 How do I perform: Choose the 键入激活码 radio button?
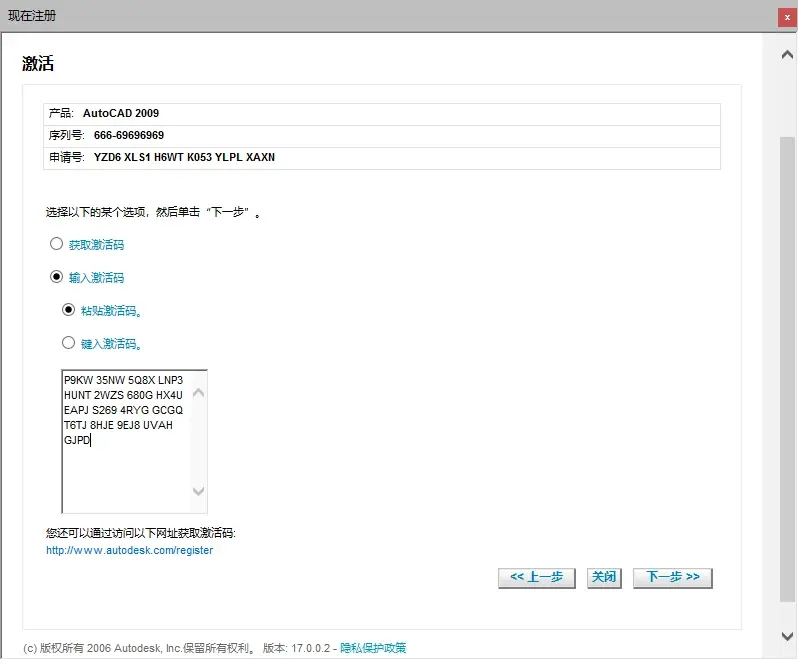coord(69,343)
